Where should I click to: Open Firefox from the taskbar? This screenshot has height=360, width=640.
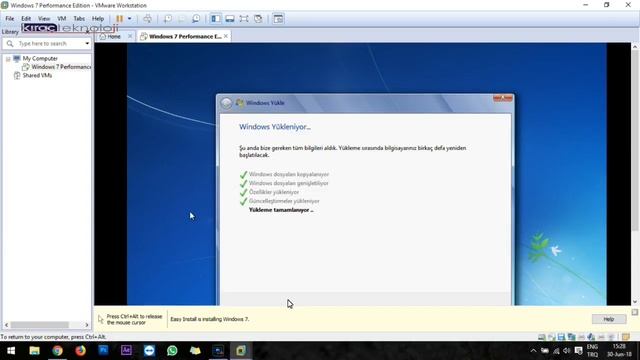(x=80, y=351)
